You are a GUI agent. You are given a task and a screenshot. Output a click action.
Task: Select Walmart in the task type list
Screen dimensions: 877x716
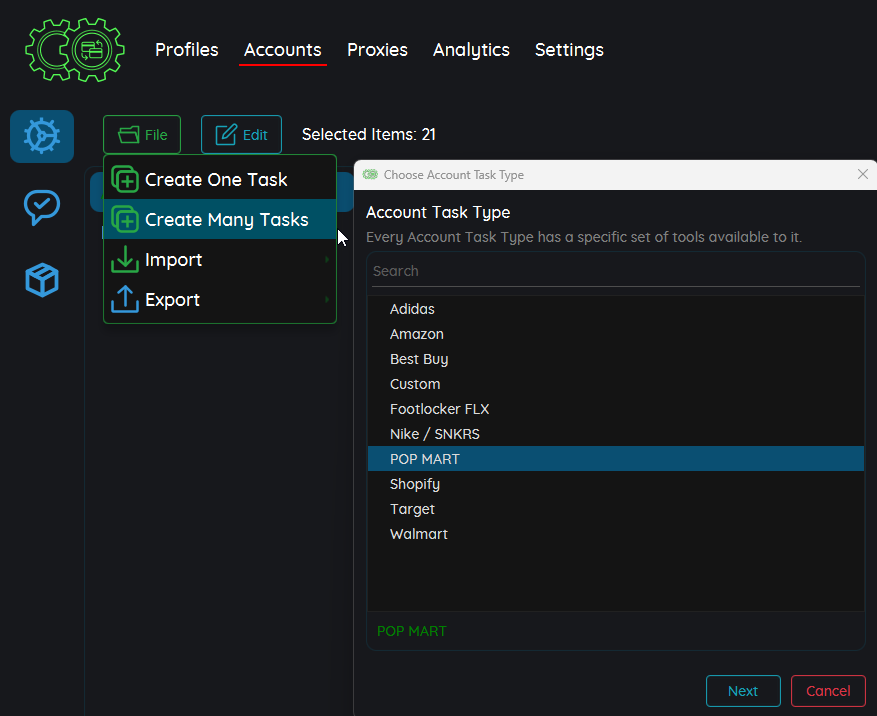coord(616,534)
